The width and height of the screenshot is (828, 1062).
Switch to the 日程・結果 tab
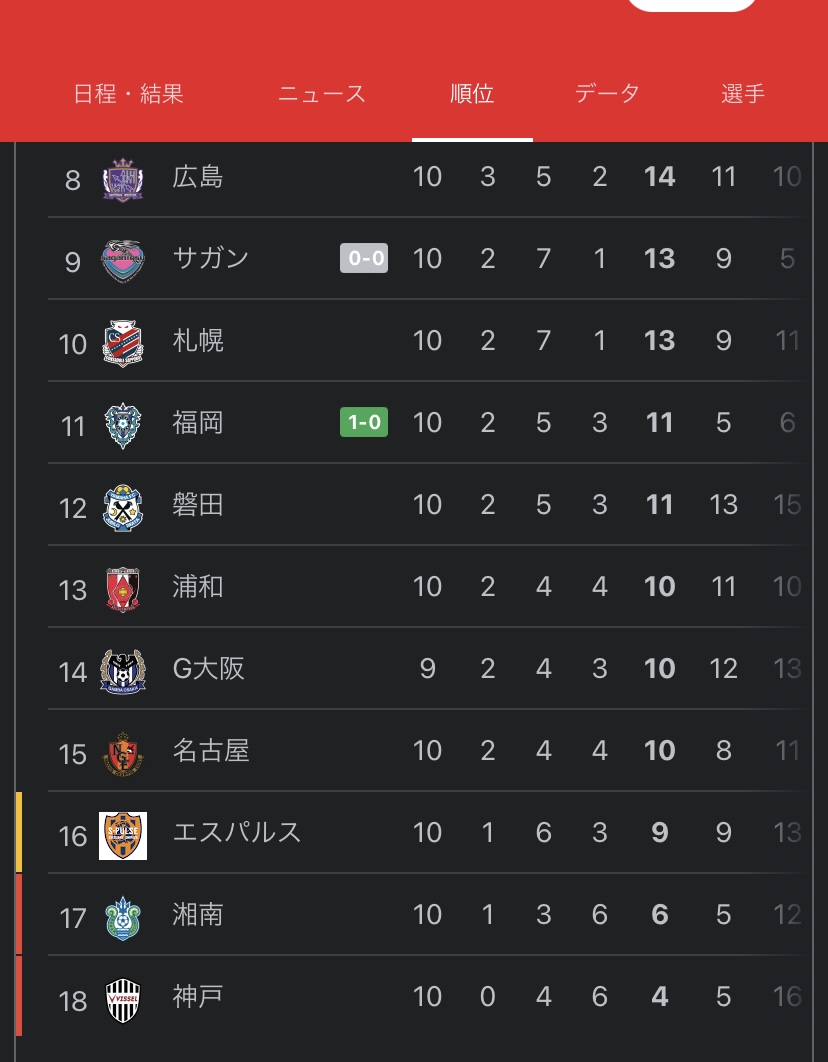(x=128, y=95)
